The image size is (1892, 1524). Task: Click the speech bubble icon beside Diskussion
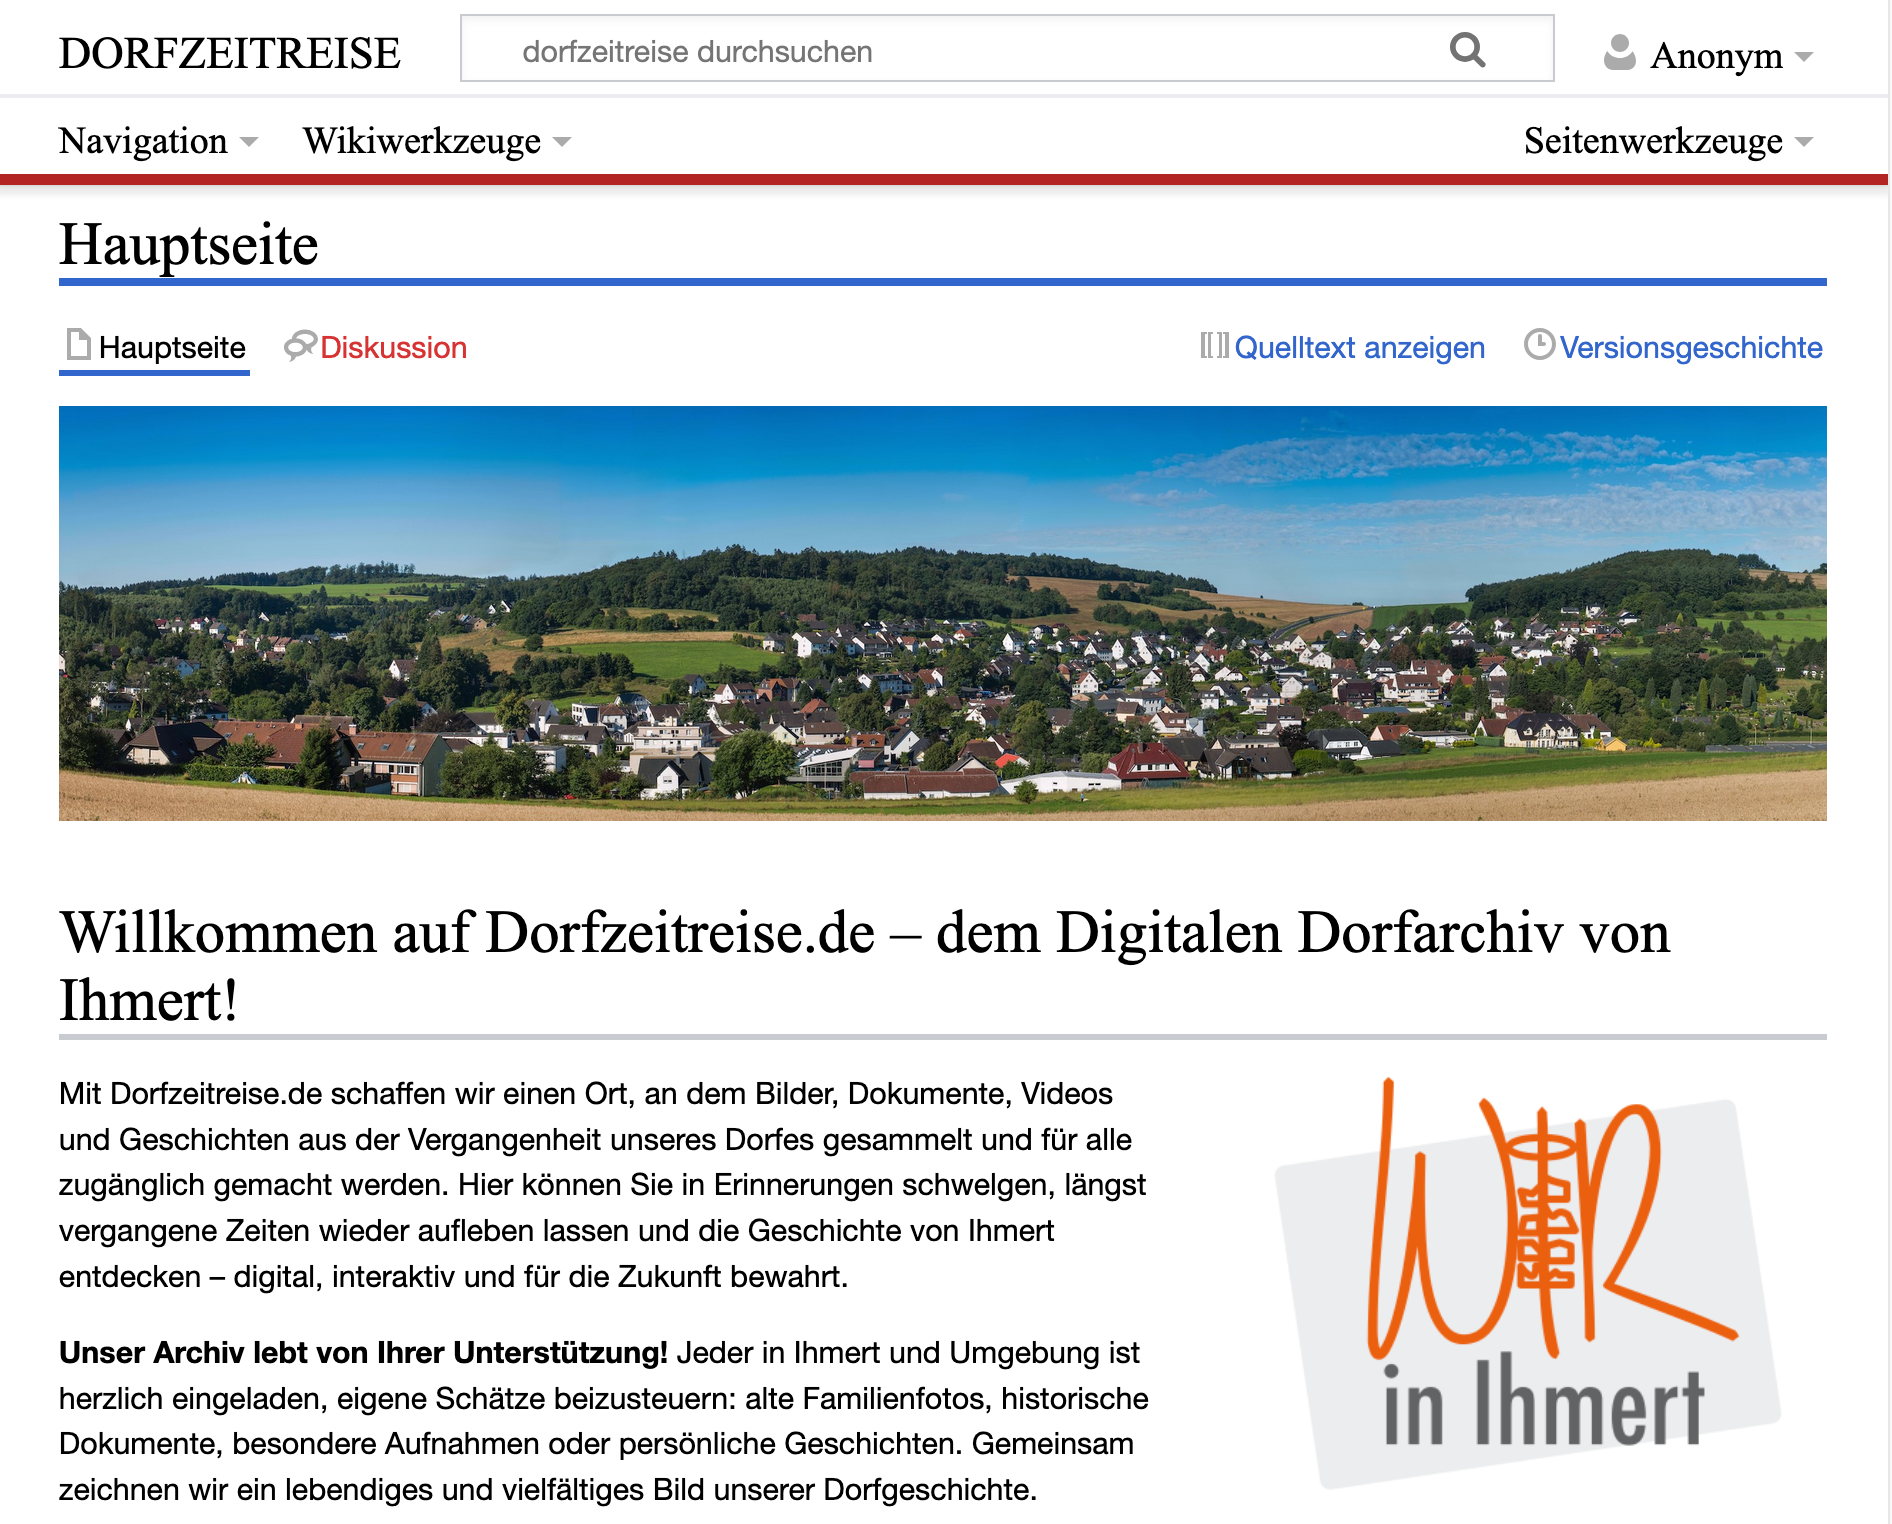pos(299,347)
